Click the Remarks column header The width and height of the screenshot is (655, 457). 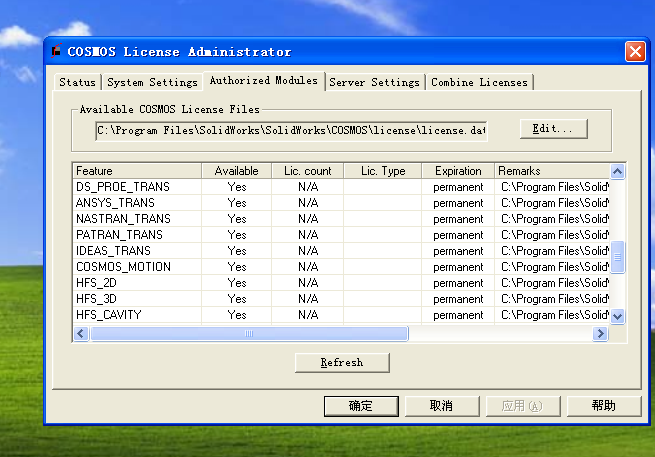(552, 171)
